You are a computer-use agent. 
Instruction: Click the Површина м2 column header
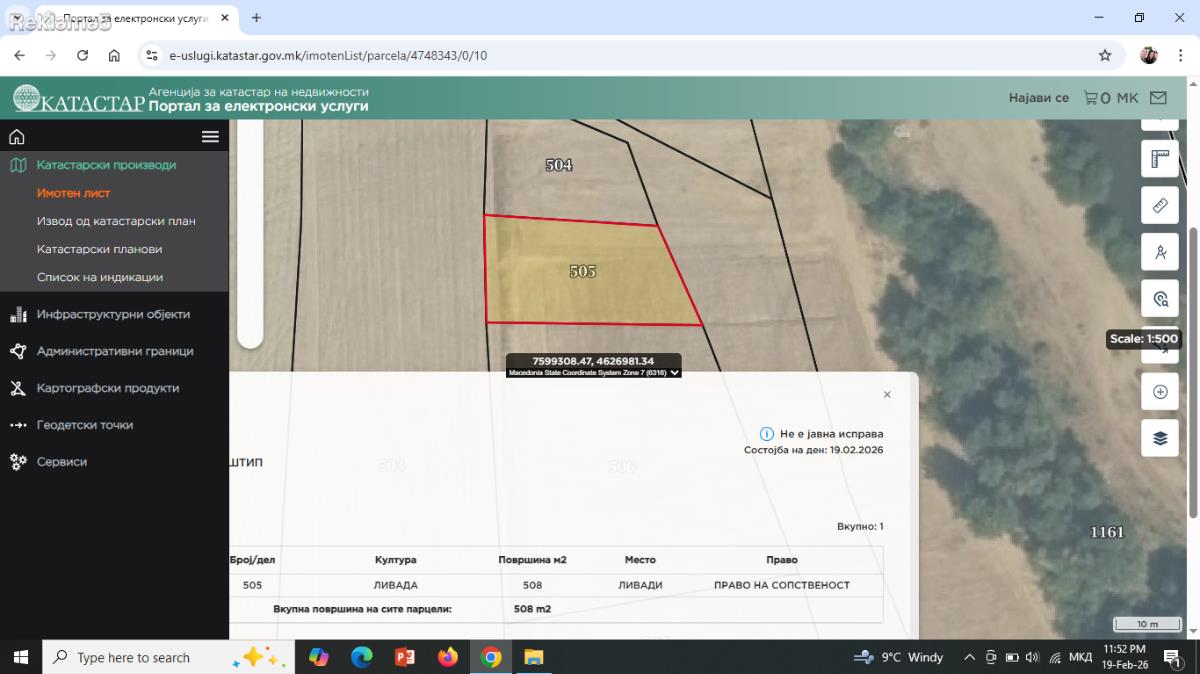point(533,560)
